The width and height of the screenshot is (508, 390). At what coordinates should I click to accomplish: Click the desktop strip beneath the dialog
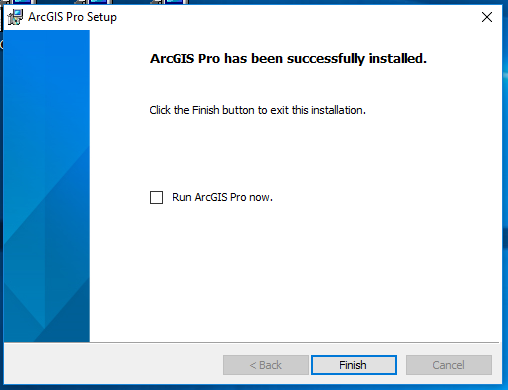pyautogui.click(x=253, y=387)
